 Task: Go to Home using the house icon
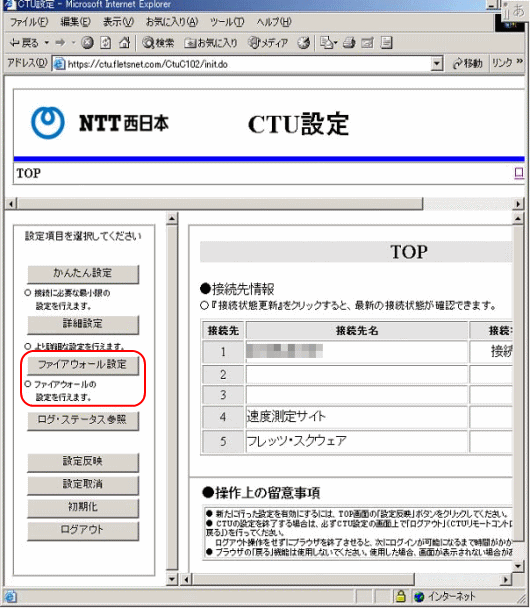coord(124,43)
